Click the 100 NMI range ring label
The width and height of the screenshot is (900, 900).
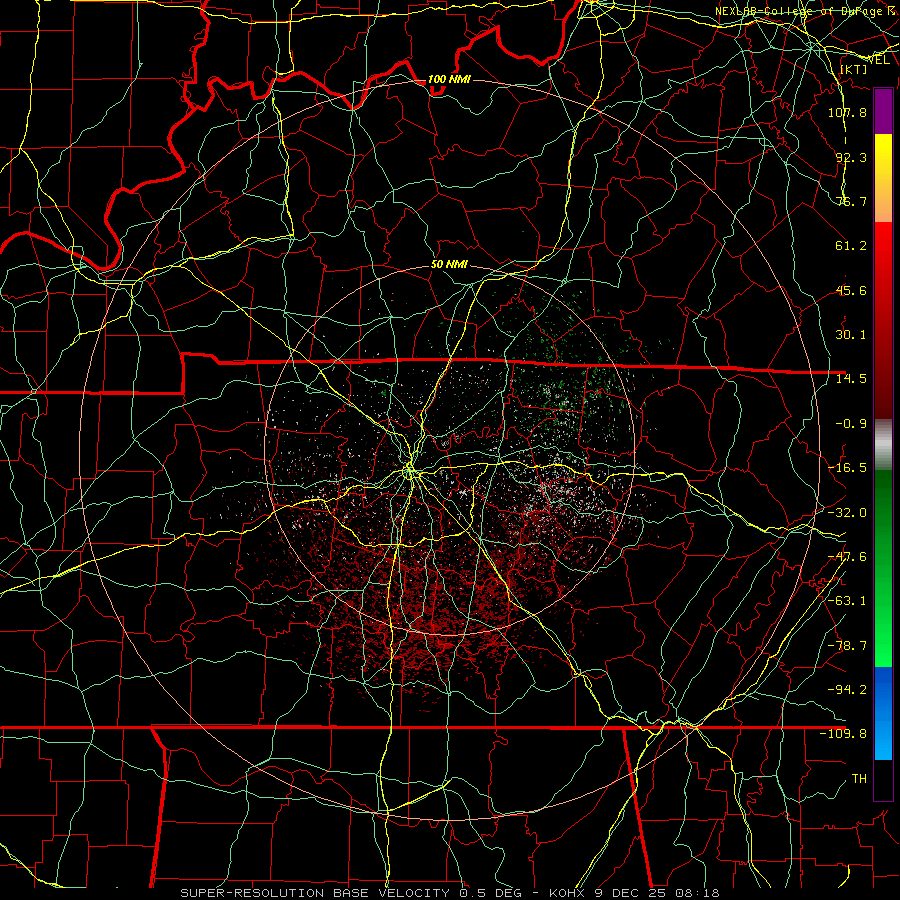tap(449, 79)
